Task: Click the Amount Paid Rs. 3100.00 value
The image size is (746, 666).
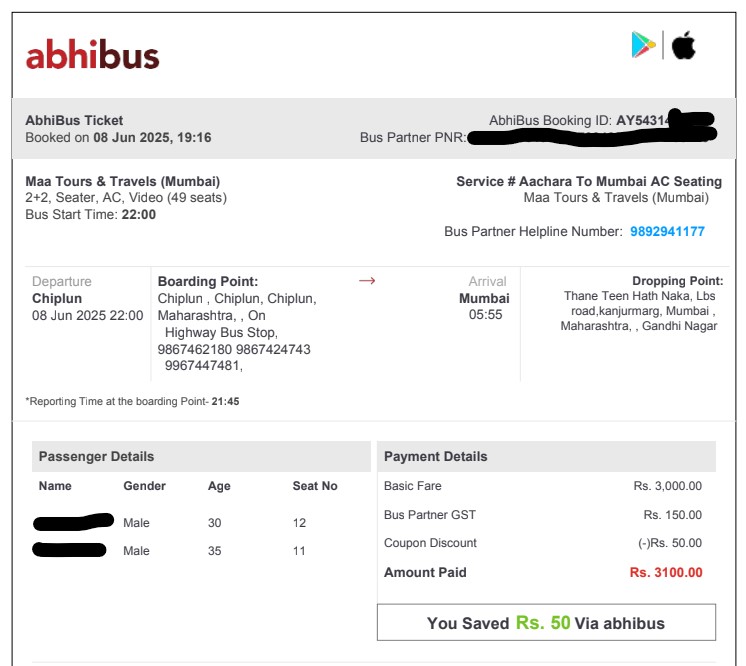Action: 666,573
